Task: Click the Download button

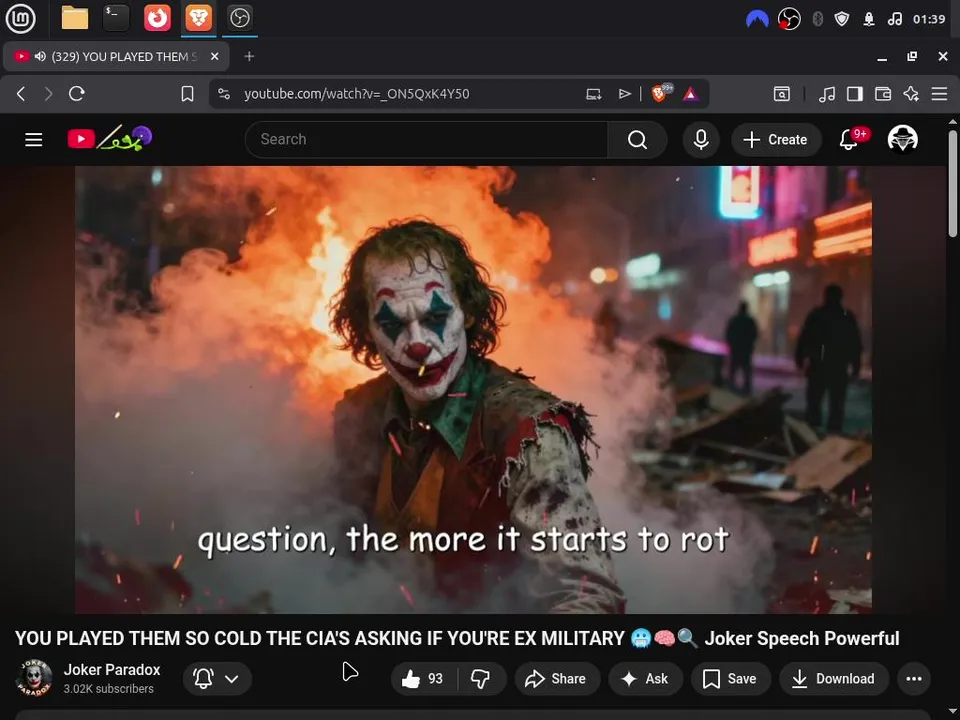Action: tap(834, 678)
